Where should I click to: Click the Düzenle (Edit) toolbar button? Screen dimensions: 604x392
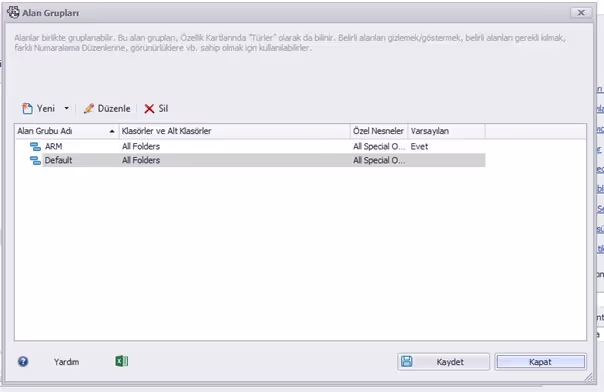pyautogui.click(x=107, y=109)
